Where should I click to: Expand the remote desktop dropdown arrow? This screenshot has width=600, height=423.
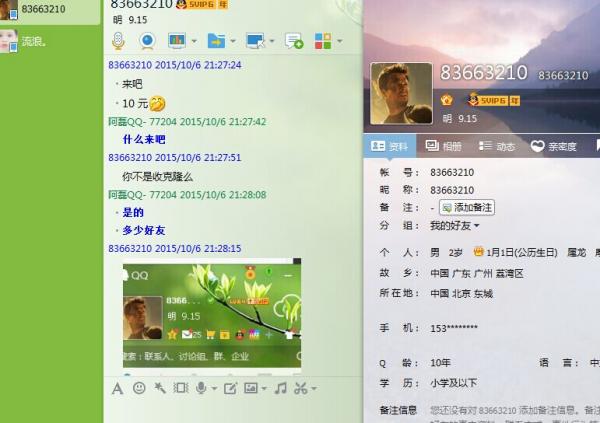pos(272,41)
